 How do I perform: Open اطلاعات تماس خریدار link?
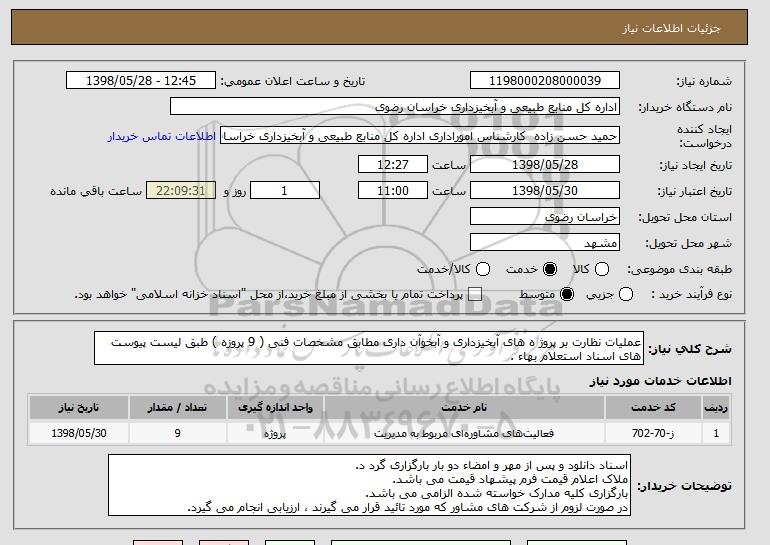coord(162,136)
